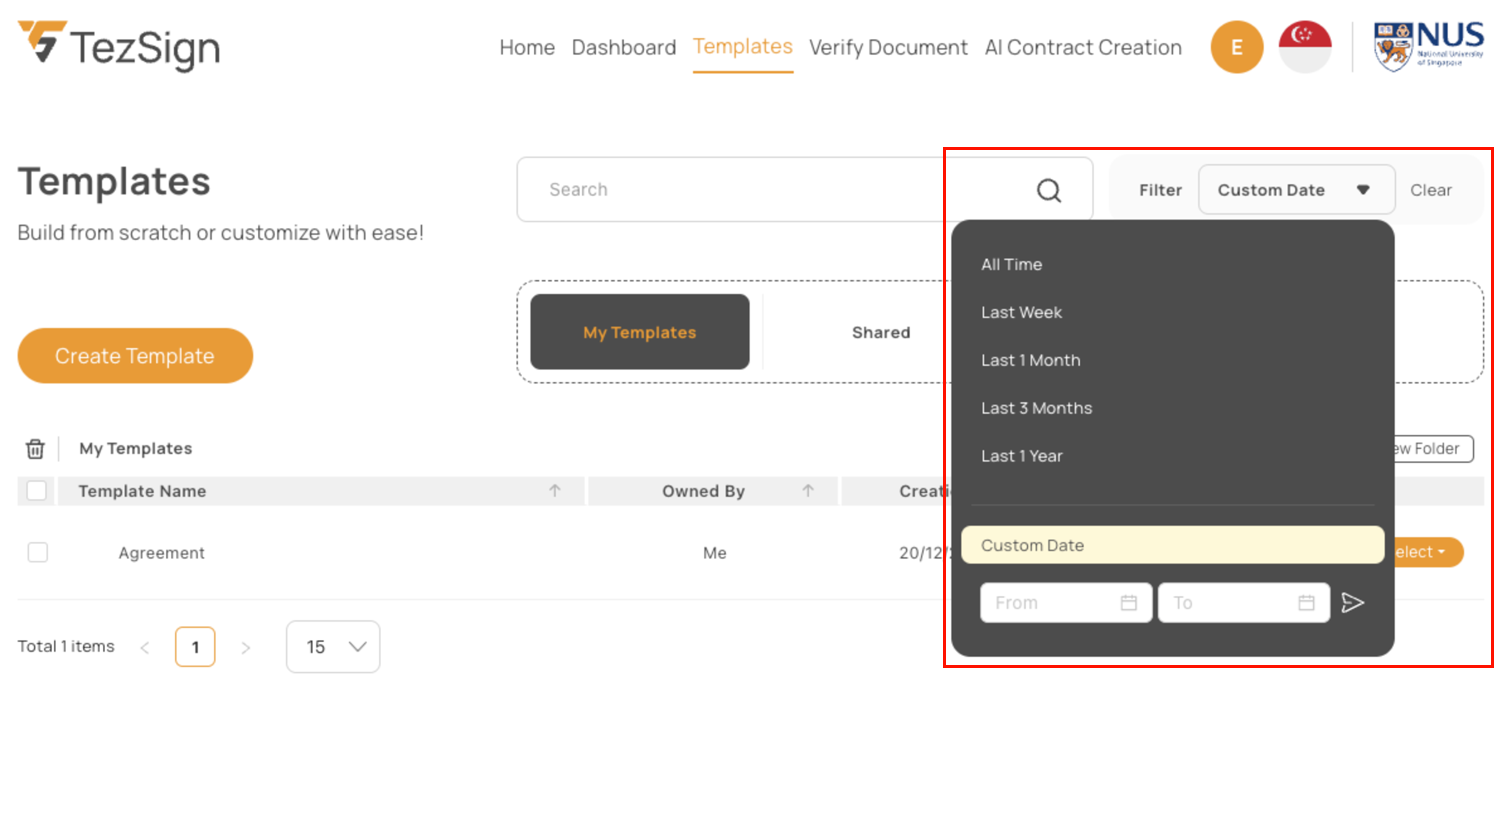
Task: Click page number 1
Action: (195, 647)
